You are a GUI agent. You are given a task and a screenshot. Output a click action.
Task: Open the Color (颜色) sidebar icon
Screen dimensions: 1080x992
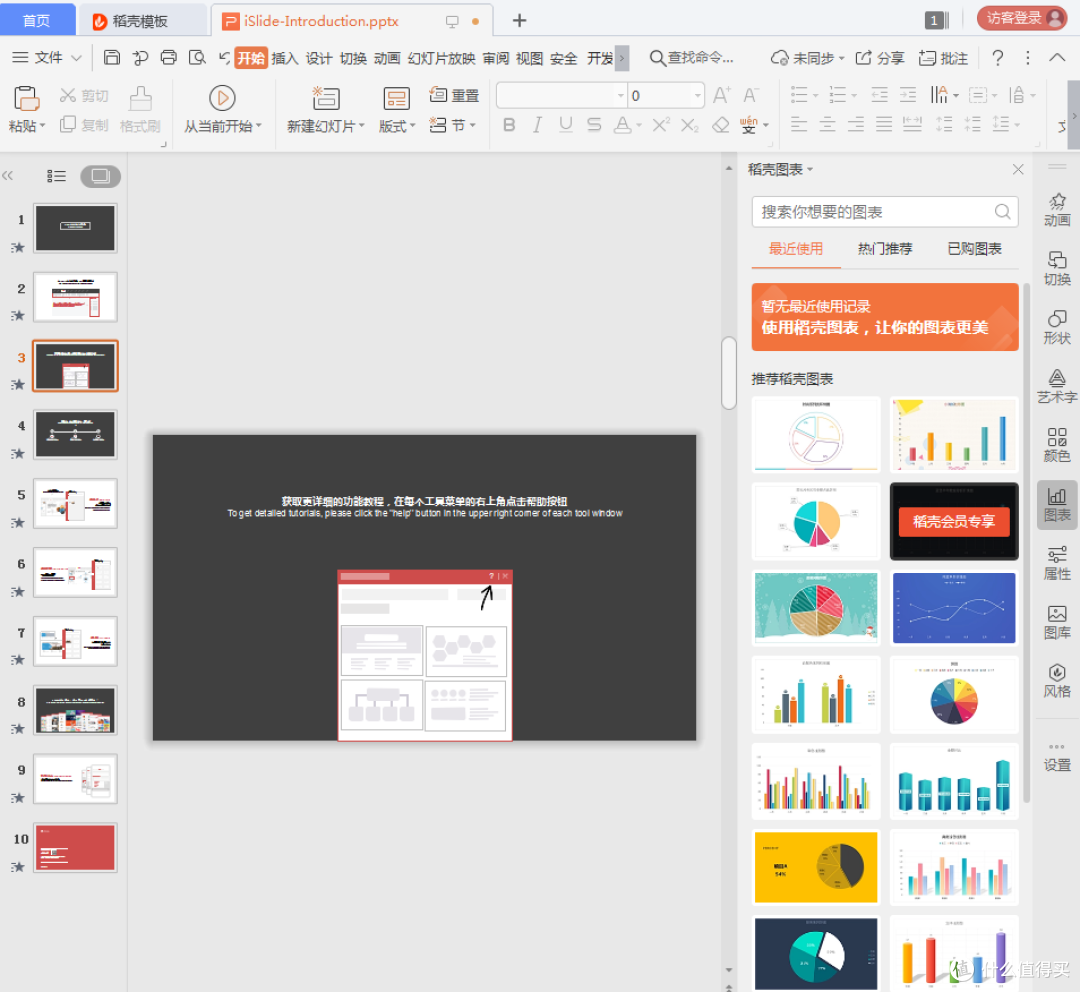tap(1057, 446)
